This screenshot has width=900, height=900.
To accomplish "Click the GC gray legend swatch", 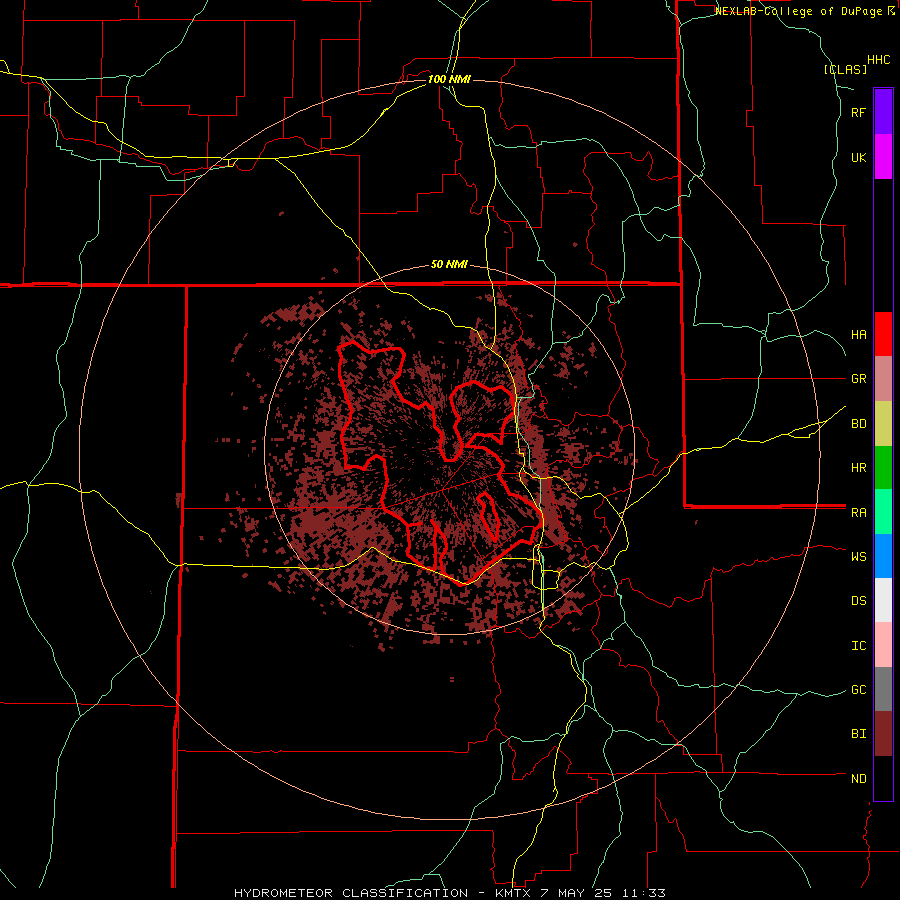I will pos(883,689).
